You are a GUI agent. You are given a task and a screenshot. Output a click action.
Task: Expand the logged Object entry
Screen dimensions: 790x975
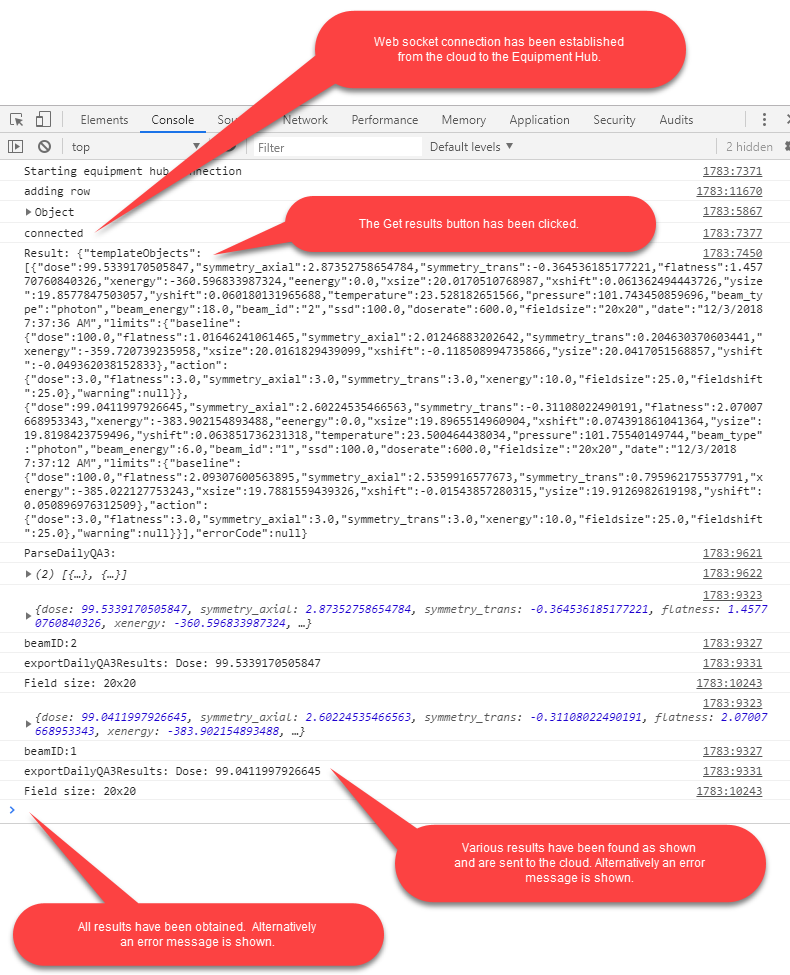pyautogui.click(x=28, y=212)
